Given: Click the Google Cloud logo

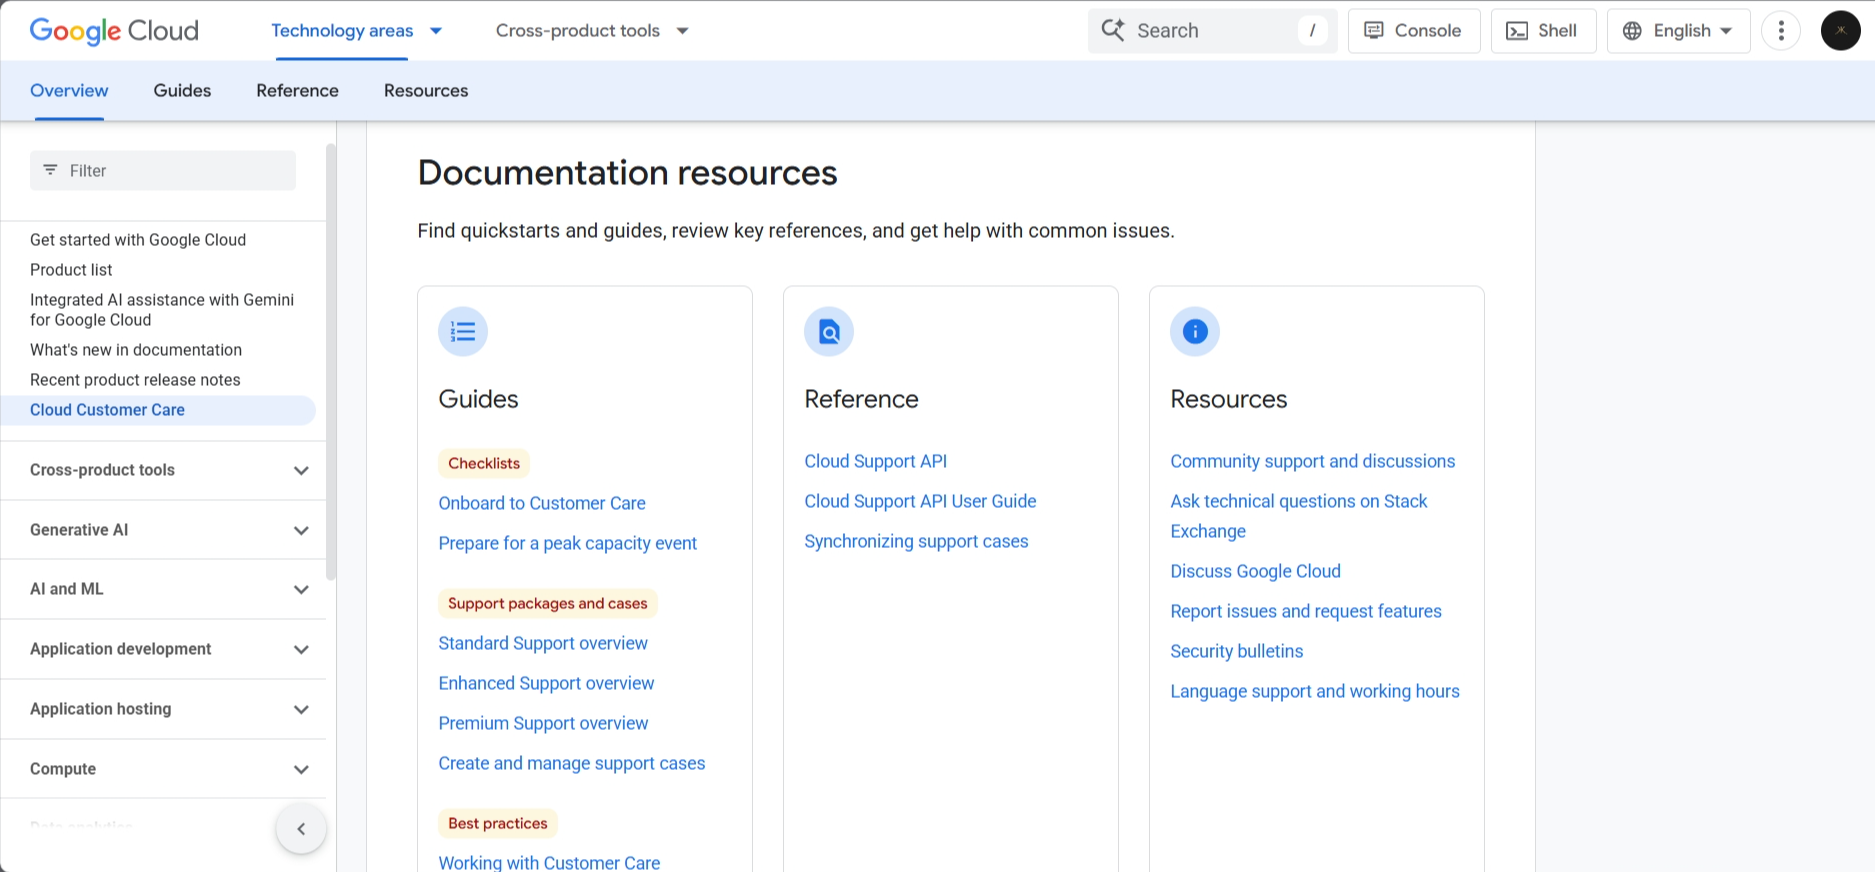Looking at the screenshot, I should 114,31.
